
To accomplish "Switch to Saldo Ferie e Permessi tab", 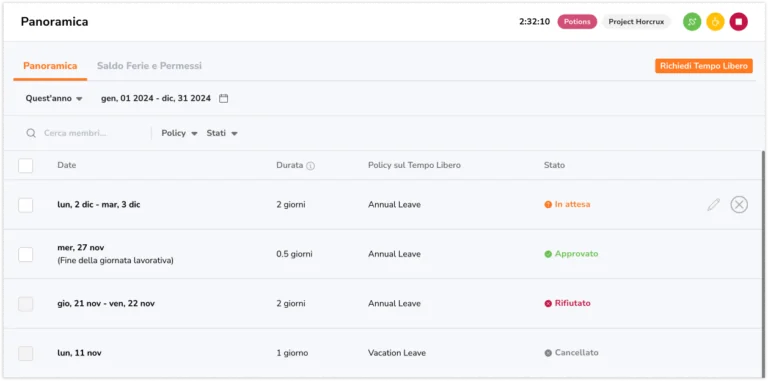I will click(x=149, y=66).
